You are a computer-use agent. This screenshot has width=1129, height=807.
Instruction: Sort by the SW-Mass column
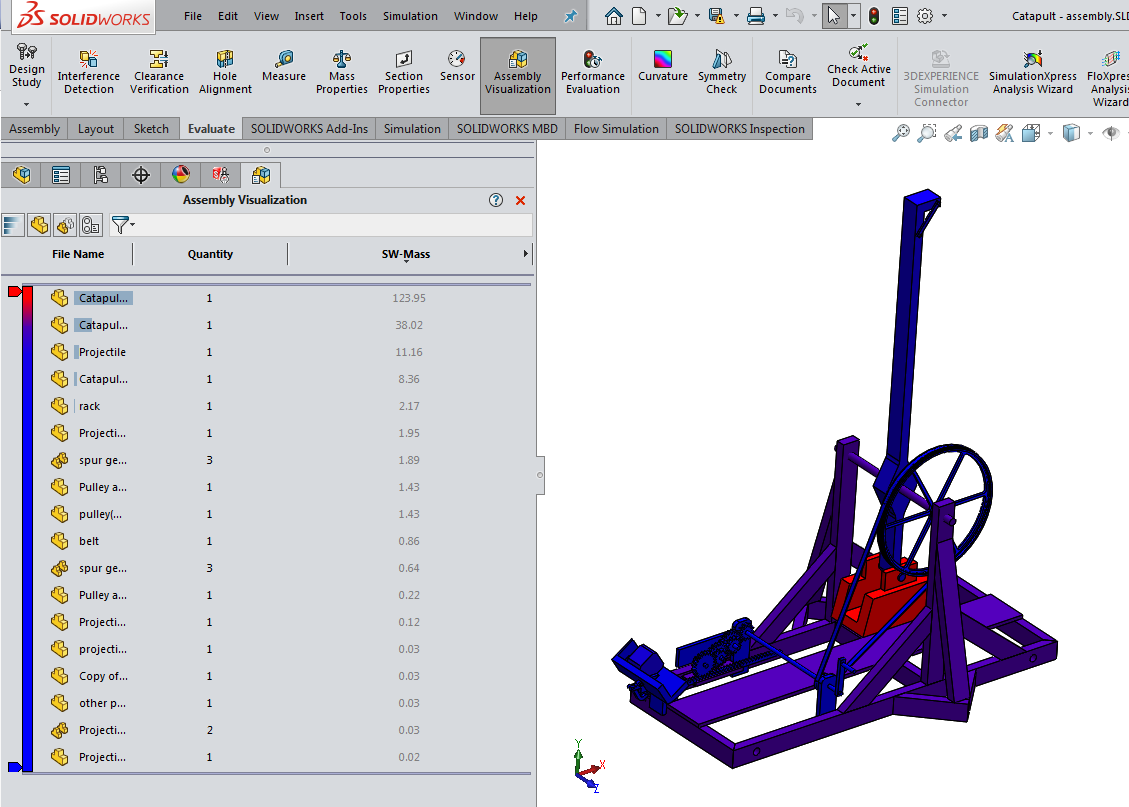tap(405, 254)
